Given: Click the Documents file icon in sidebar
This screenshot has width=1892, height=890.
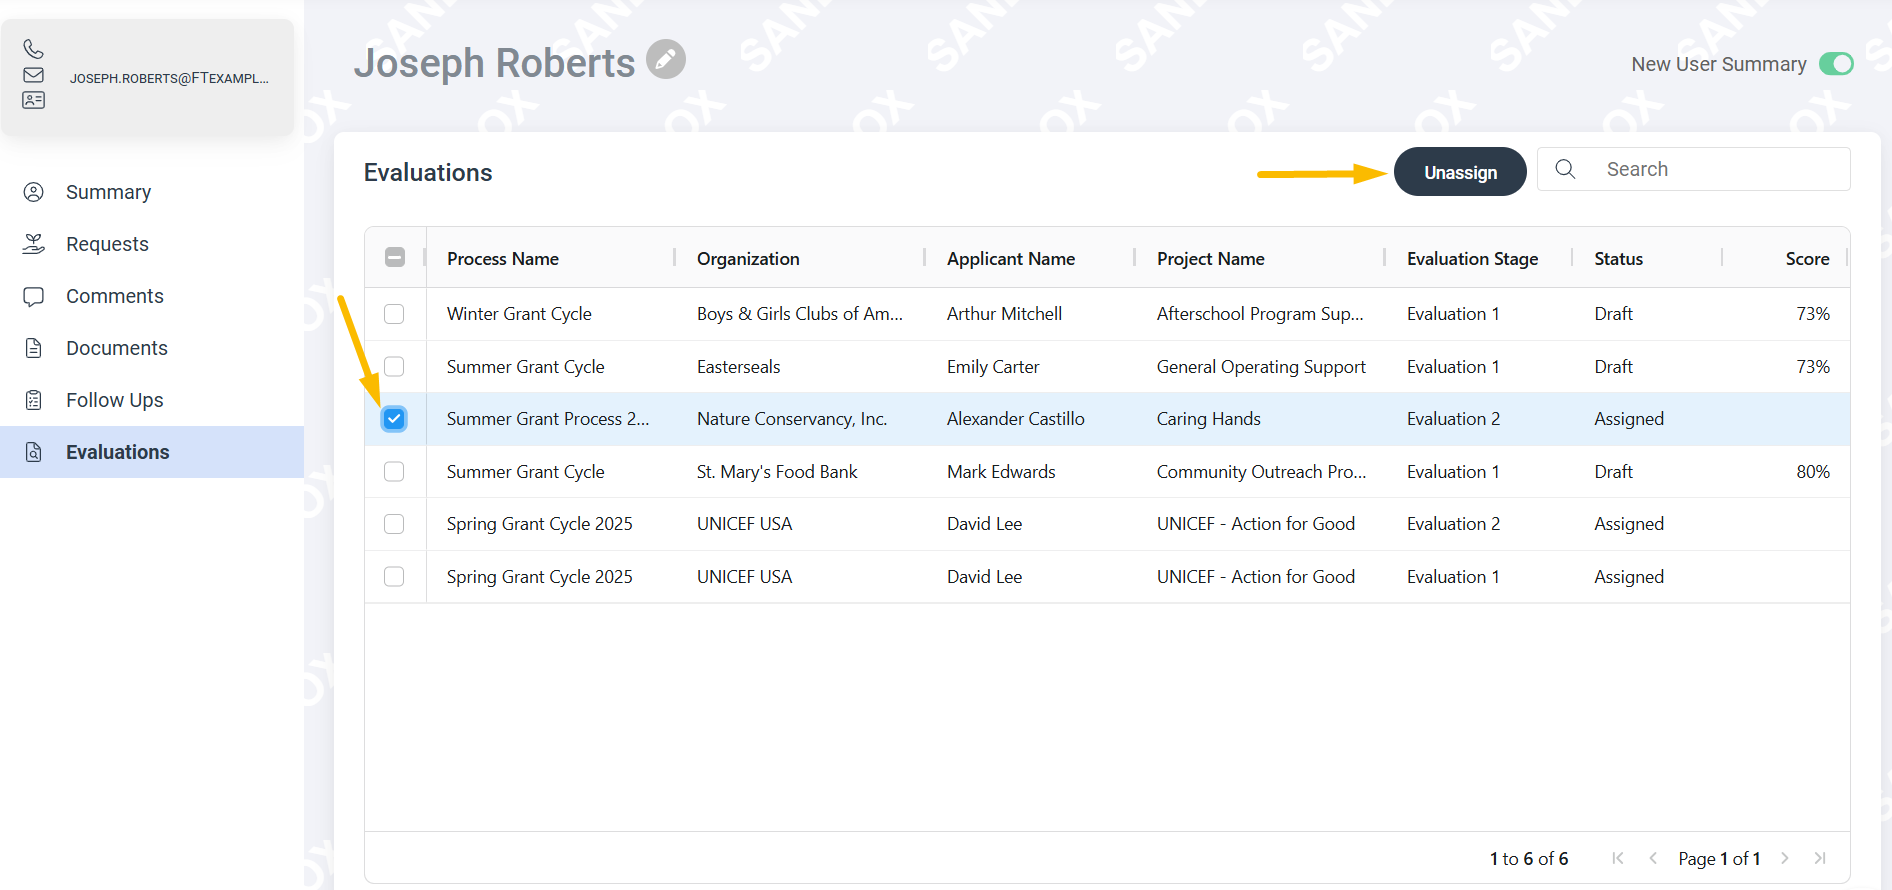Looking at the screenshot, I should pyautogui.click(x=33, y=348).
